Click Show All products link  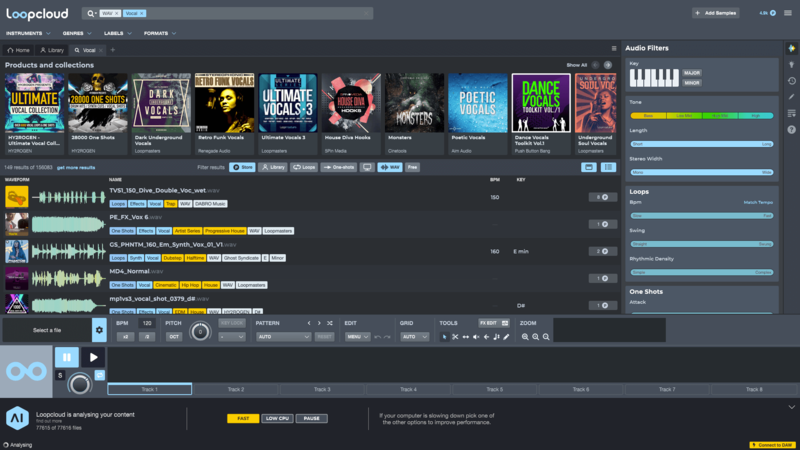click(x=577, y=65)
